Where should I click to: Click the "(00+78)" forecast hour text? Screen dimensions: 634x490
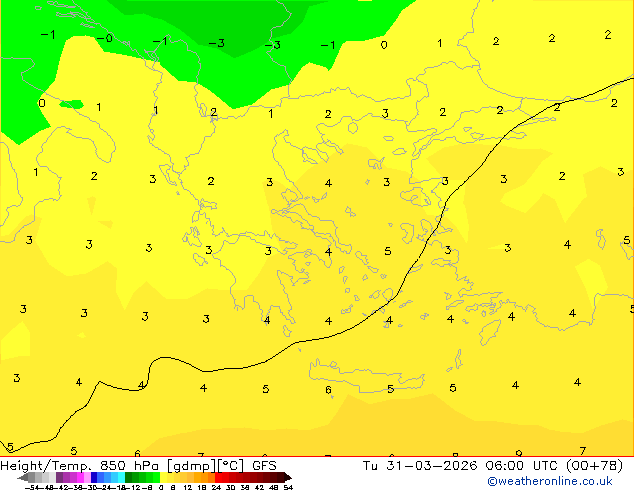click(594, 466)
